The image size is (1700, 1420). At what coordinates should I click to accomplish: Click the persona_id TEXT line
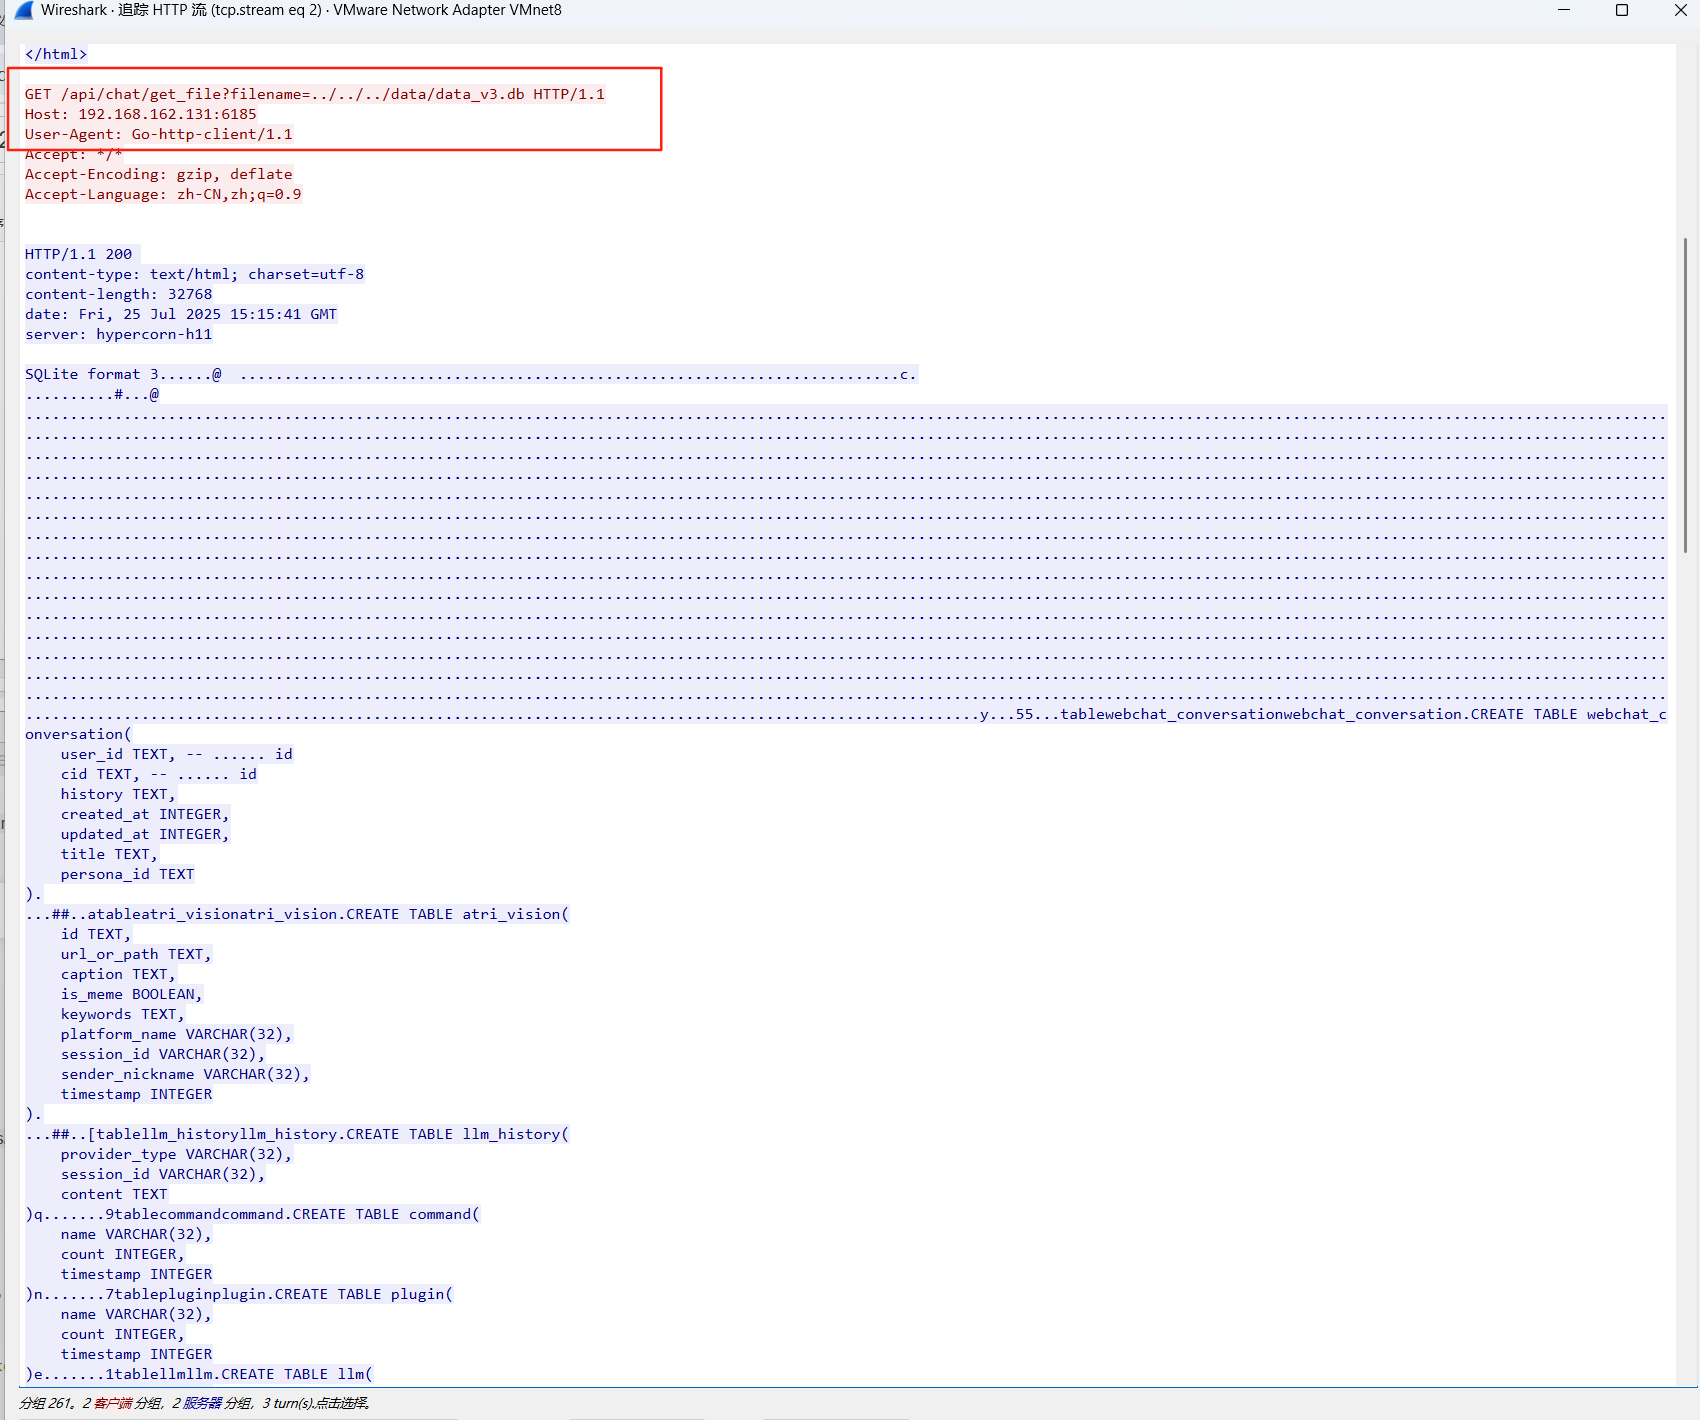tap(127, 874)
